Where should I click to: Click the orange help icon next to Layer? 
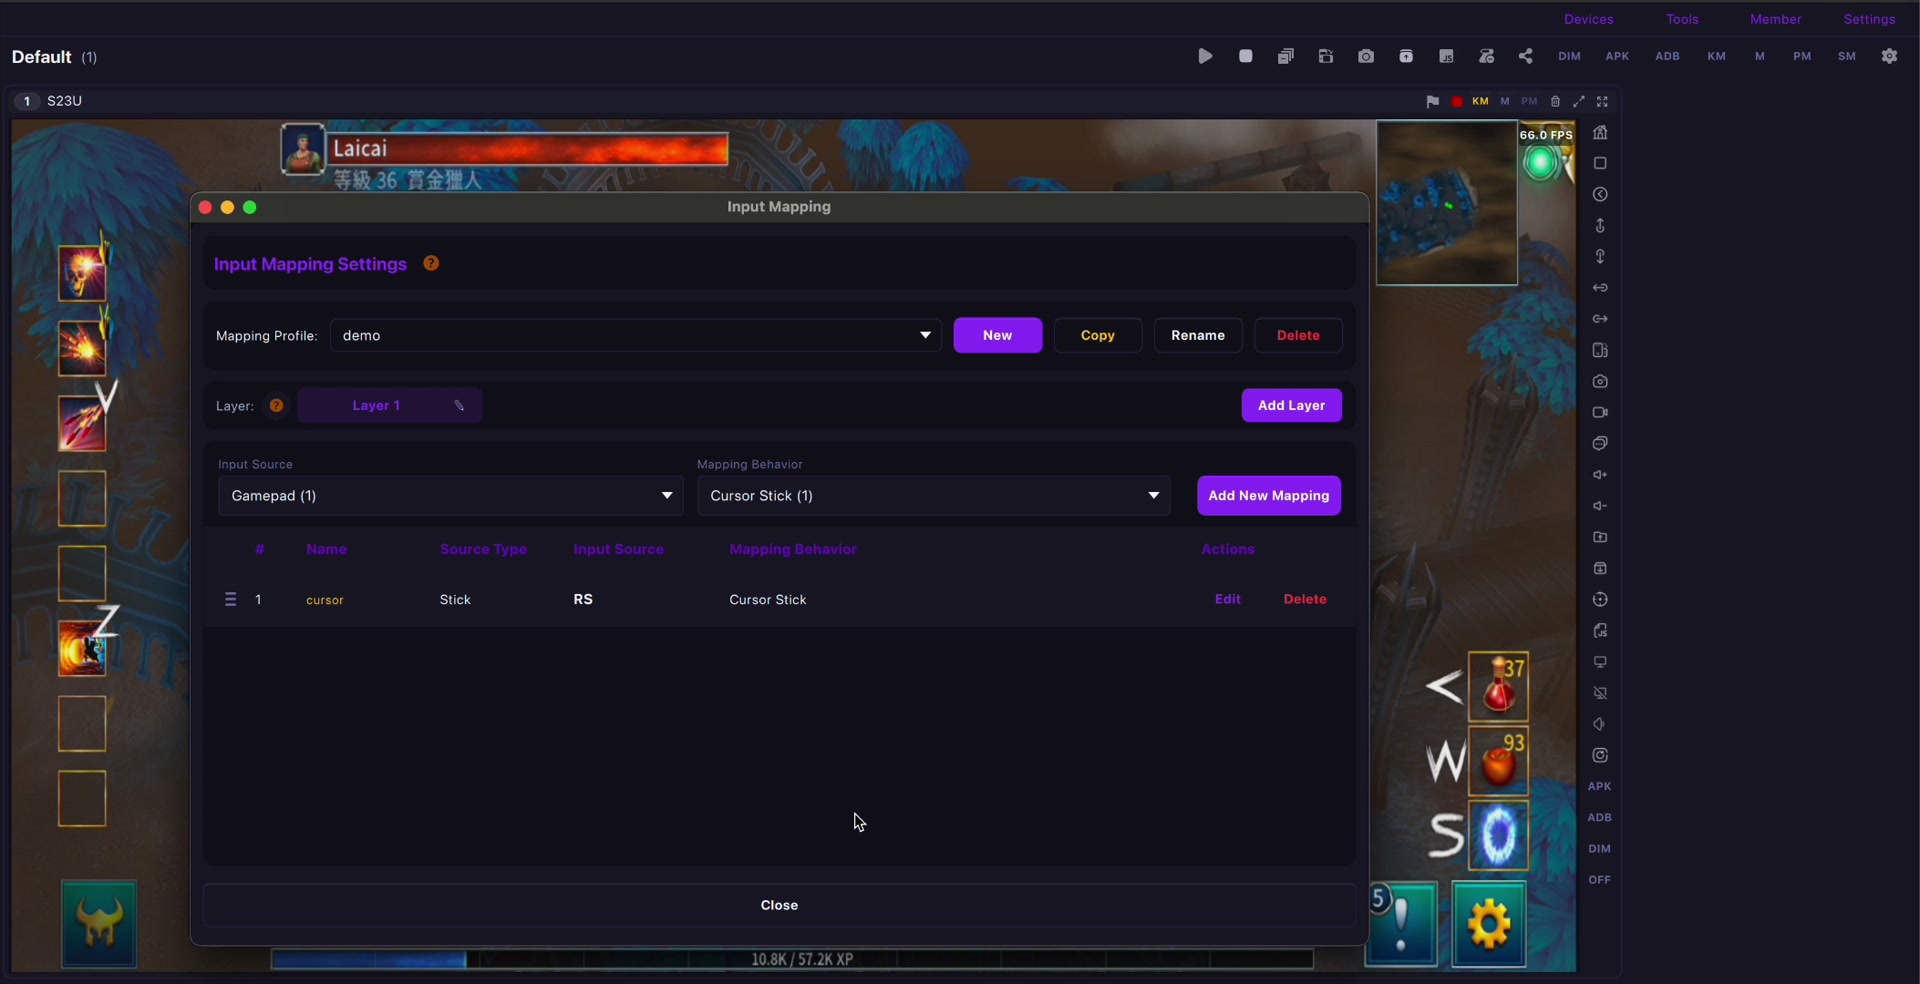276,406
